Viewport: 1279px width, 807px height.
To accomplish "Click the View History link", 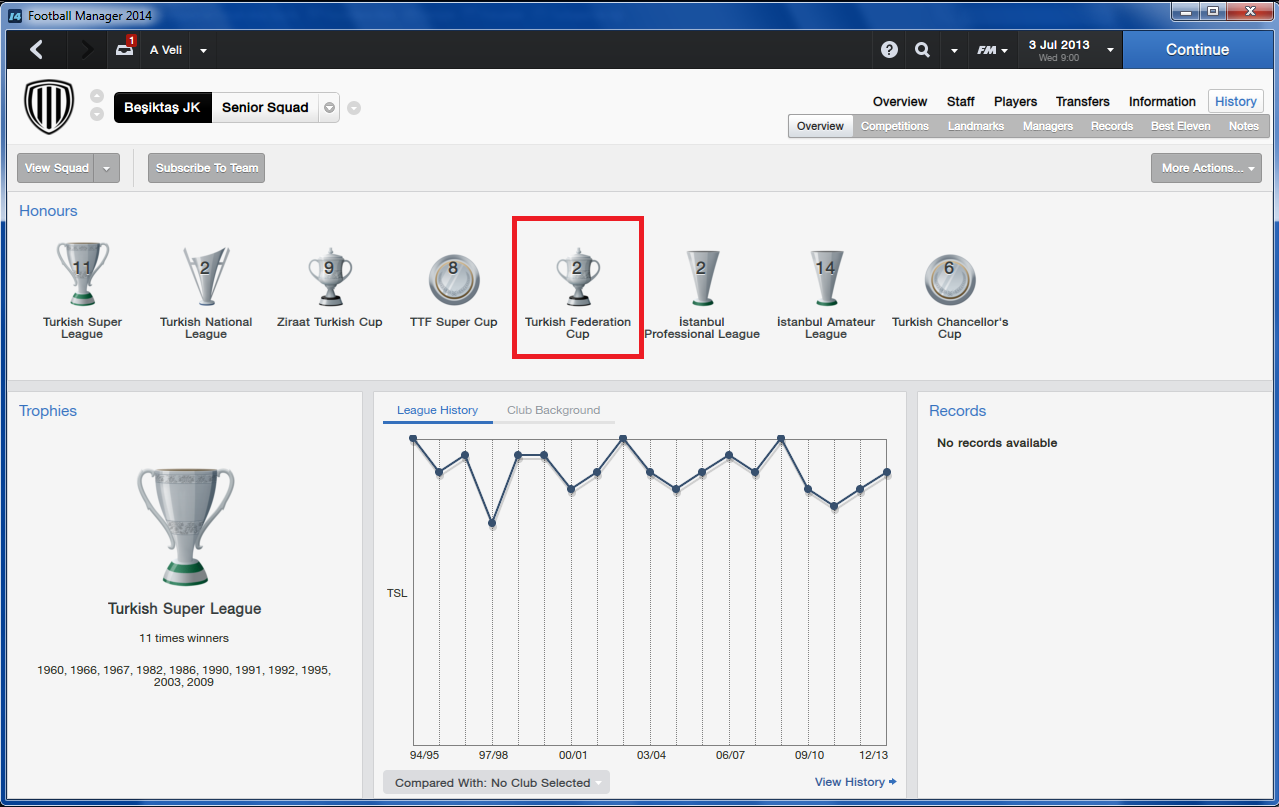I will pyautogui.click(x=856, y=782).
